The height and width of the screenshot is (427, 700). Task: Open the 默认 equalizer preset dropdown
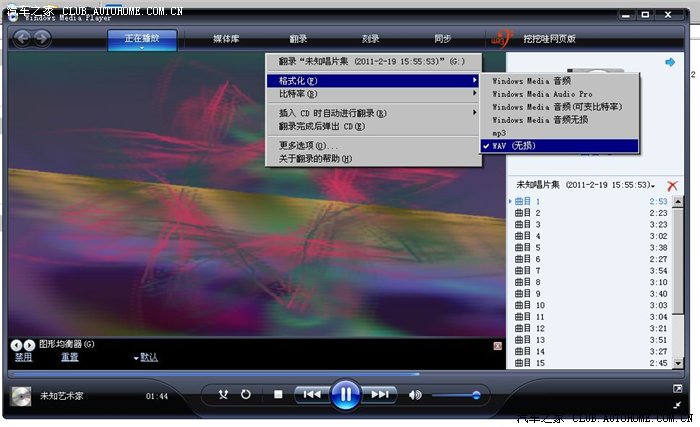144,357
